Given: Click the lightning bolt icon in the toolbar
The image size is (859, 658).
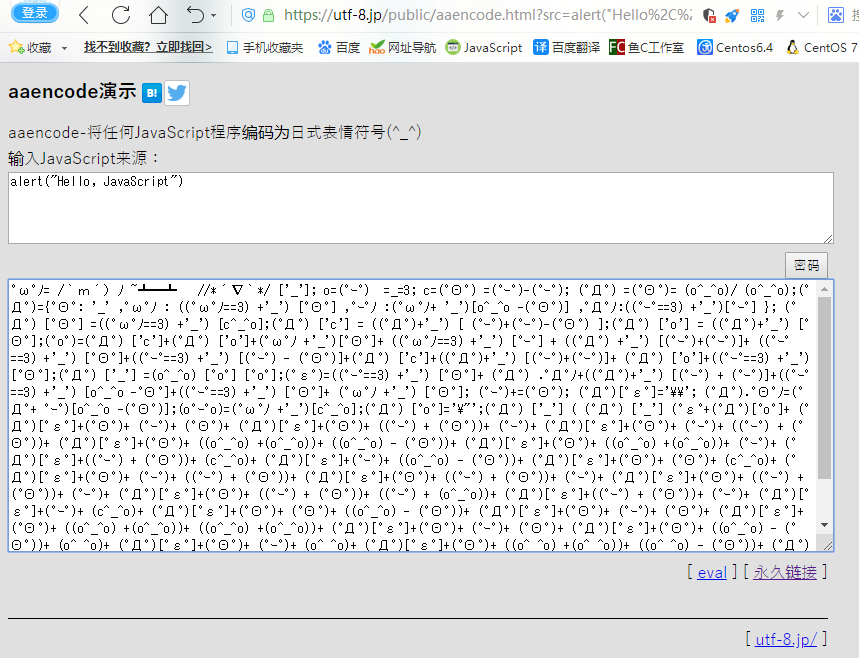Looking at the screenshot, I should 780,15.
